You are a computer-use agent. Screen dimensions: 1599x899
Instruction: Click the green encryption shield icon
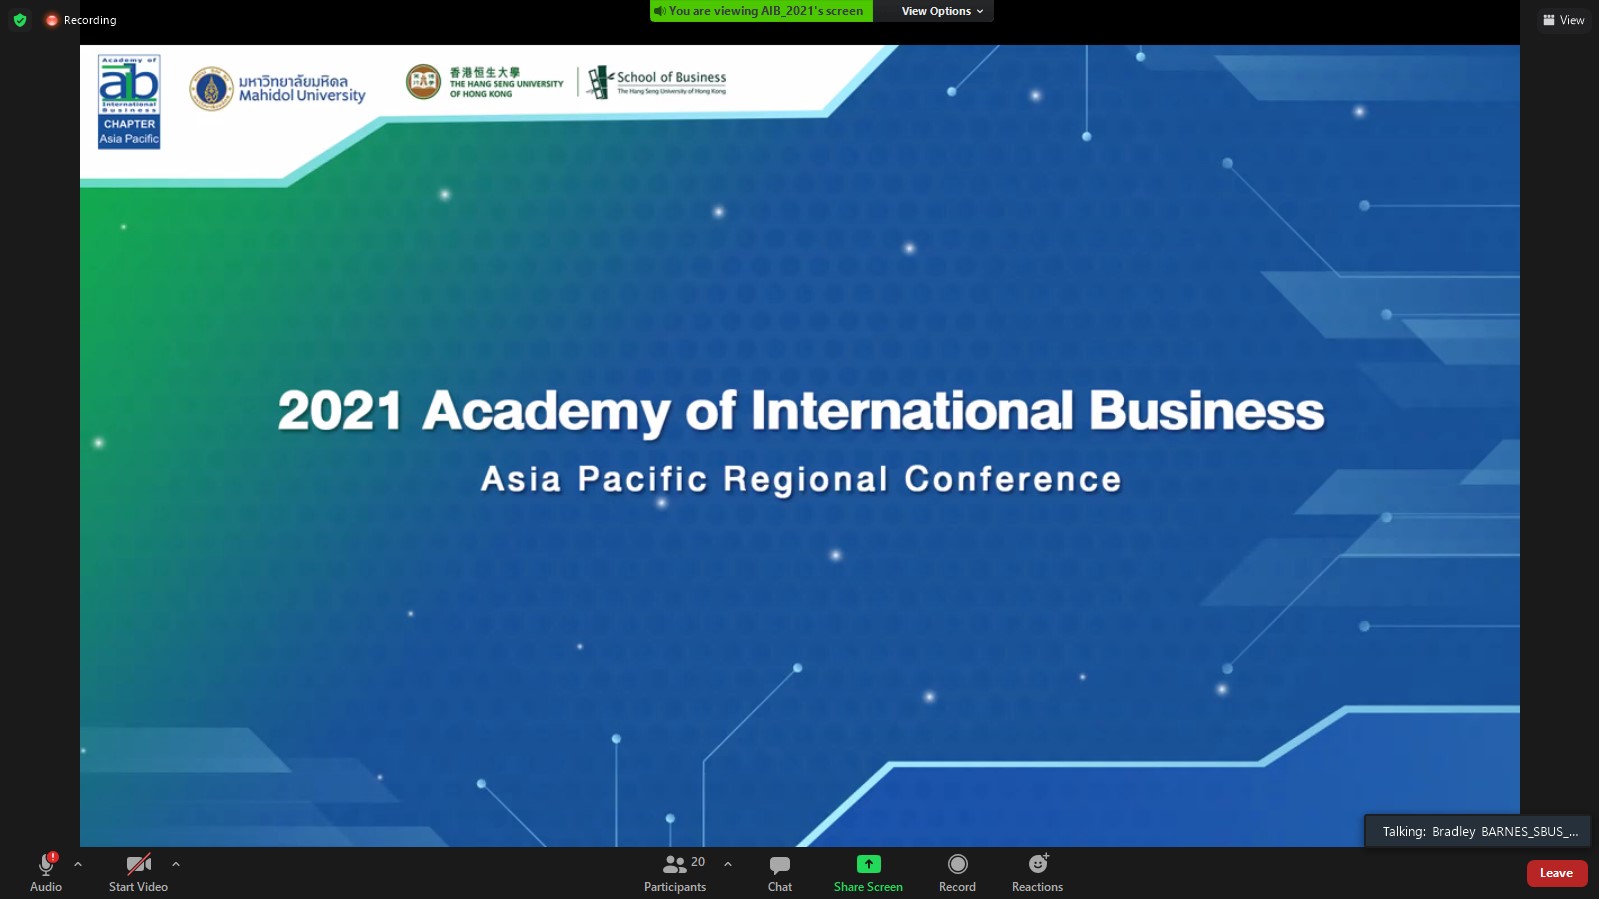click(x=20, y=20)
